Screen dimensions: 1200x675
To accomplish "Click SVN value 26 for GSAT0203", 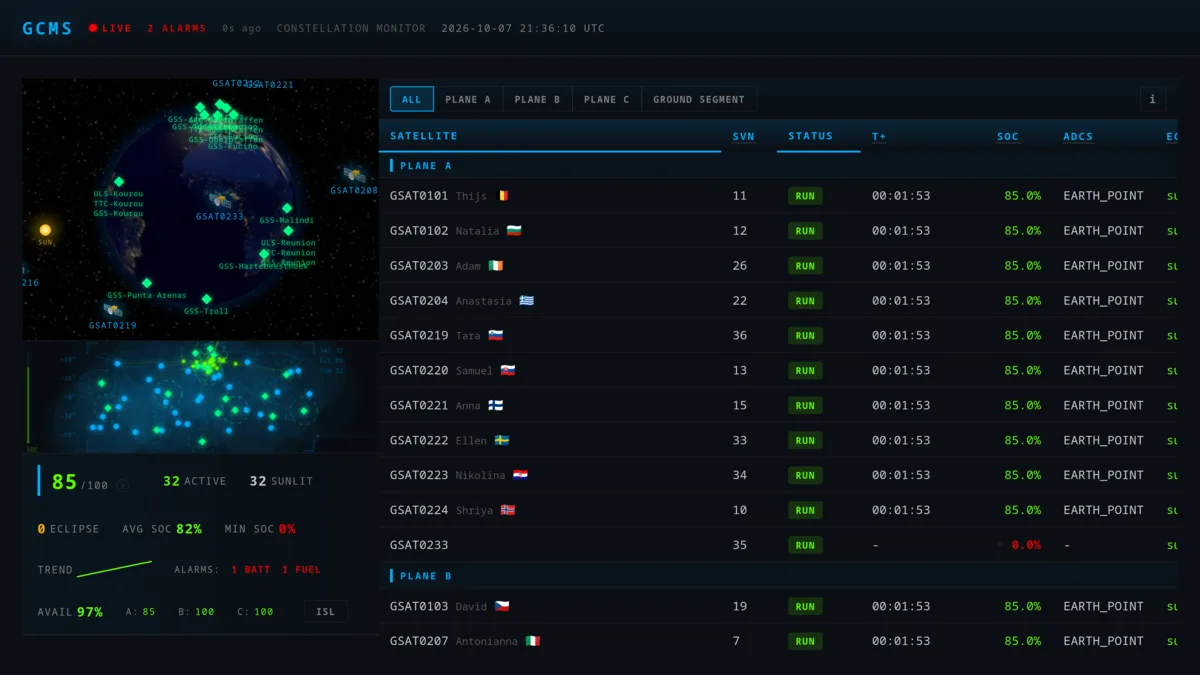I will [739, 266].
